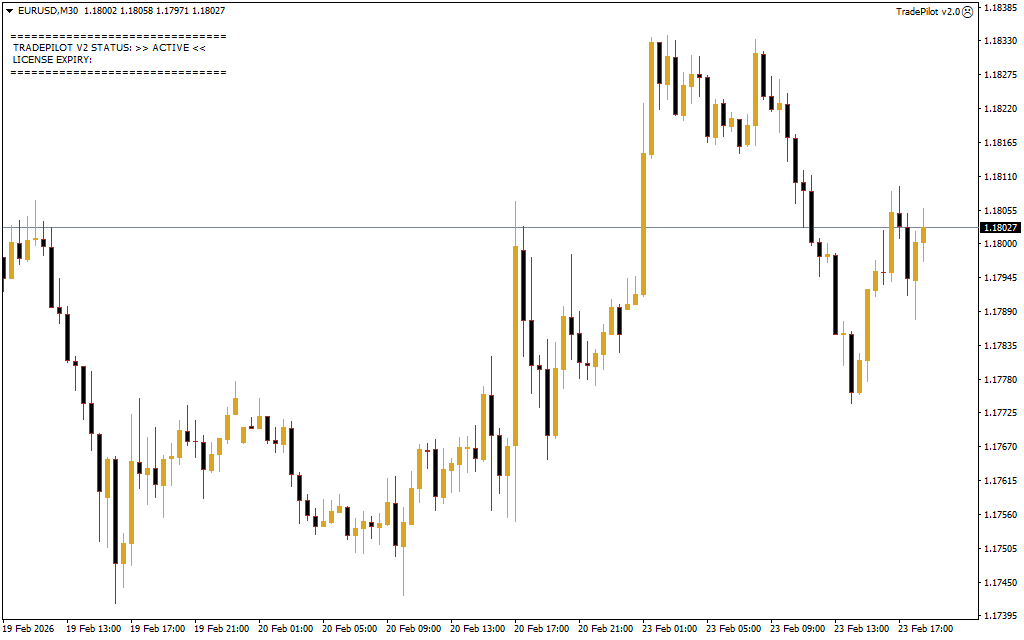The image size is (1024, 640).
Task: Click the 20 Feb 17:00 time label
Action: pyautogui.click(x=541, y=629)
